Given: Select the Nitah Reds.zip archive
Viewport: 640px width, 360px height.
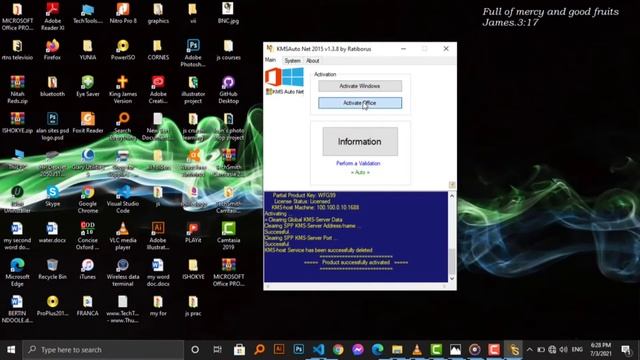Looking at the screenshot, I should click(17, 89).
